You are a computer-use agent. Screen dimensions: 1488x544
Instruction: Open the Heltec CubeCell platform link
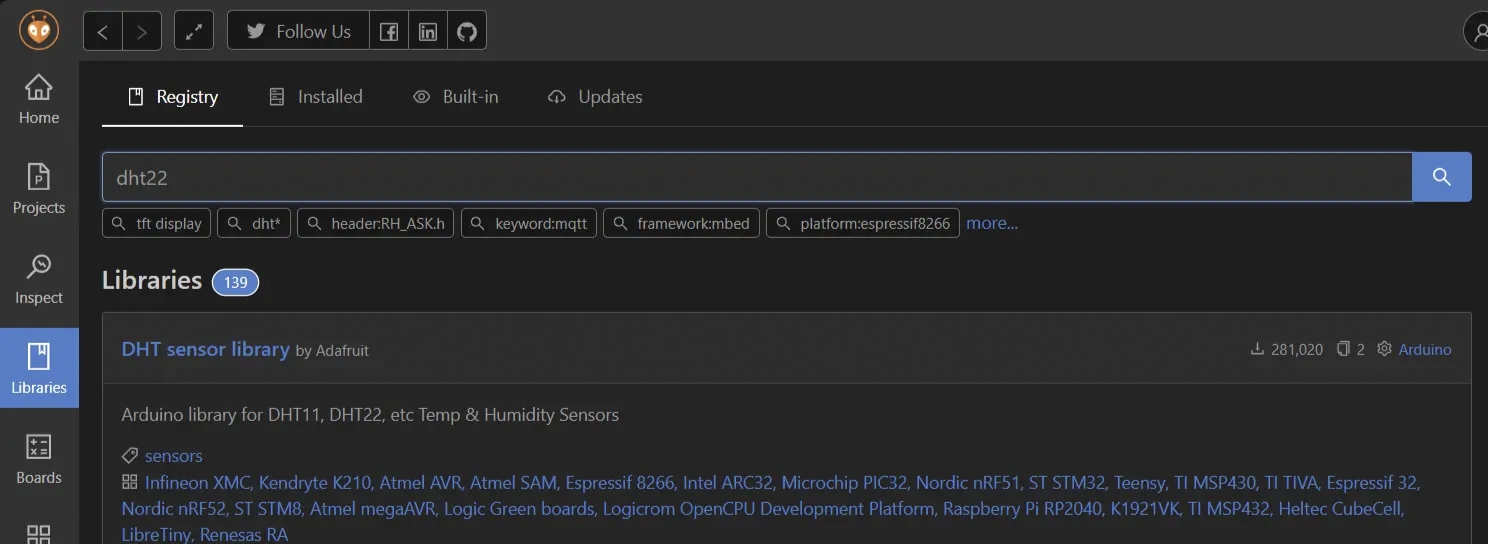click(x=1341, y=509)
